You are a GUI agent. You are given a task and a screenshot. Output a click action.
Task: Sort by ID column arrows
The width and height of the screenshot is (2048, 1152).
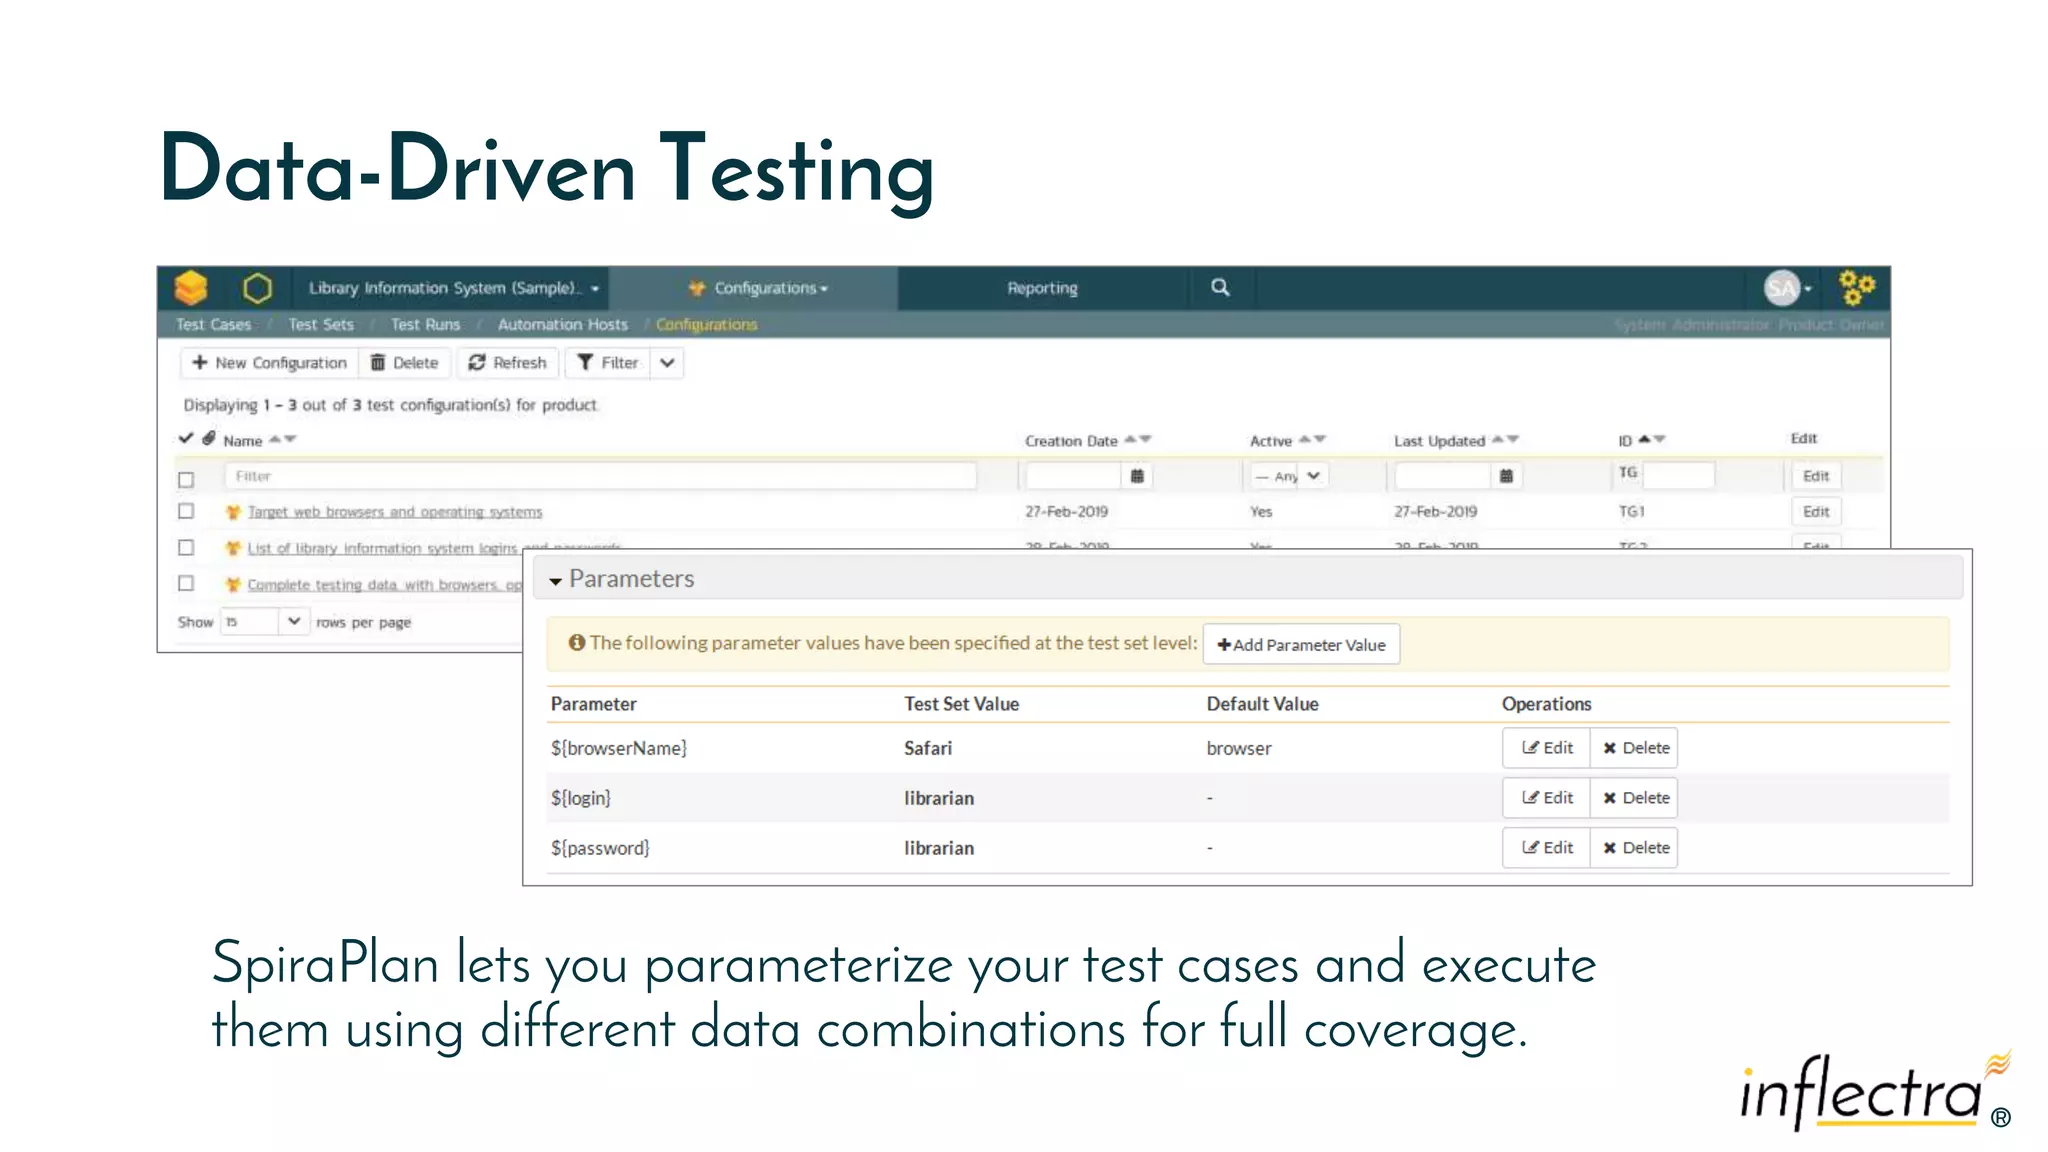point(1651,439)
